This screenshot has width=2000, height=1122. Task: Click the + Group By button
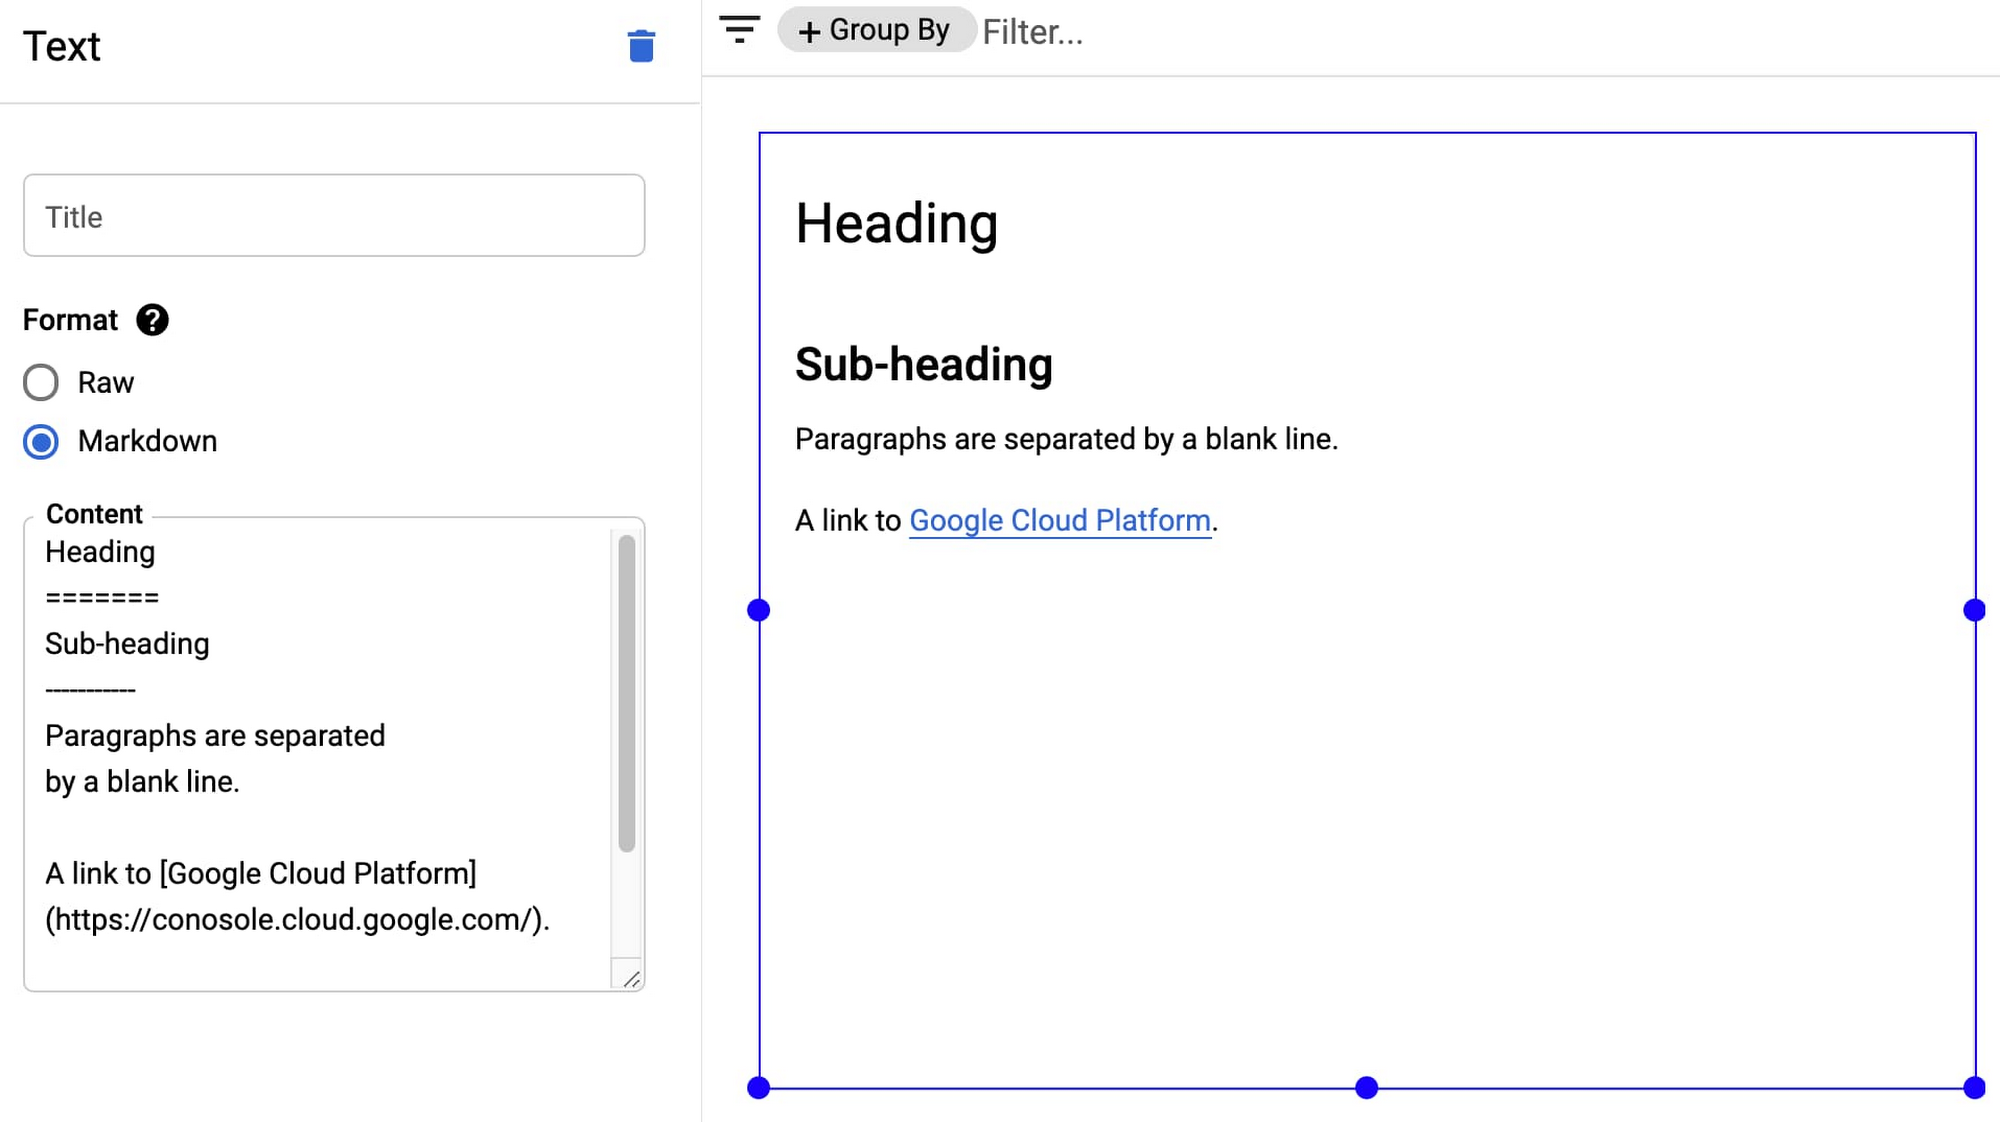(x=876, y=30)
